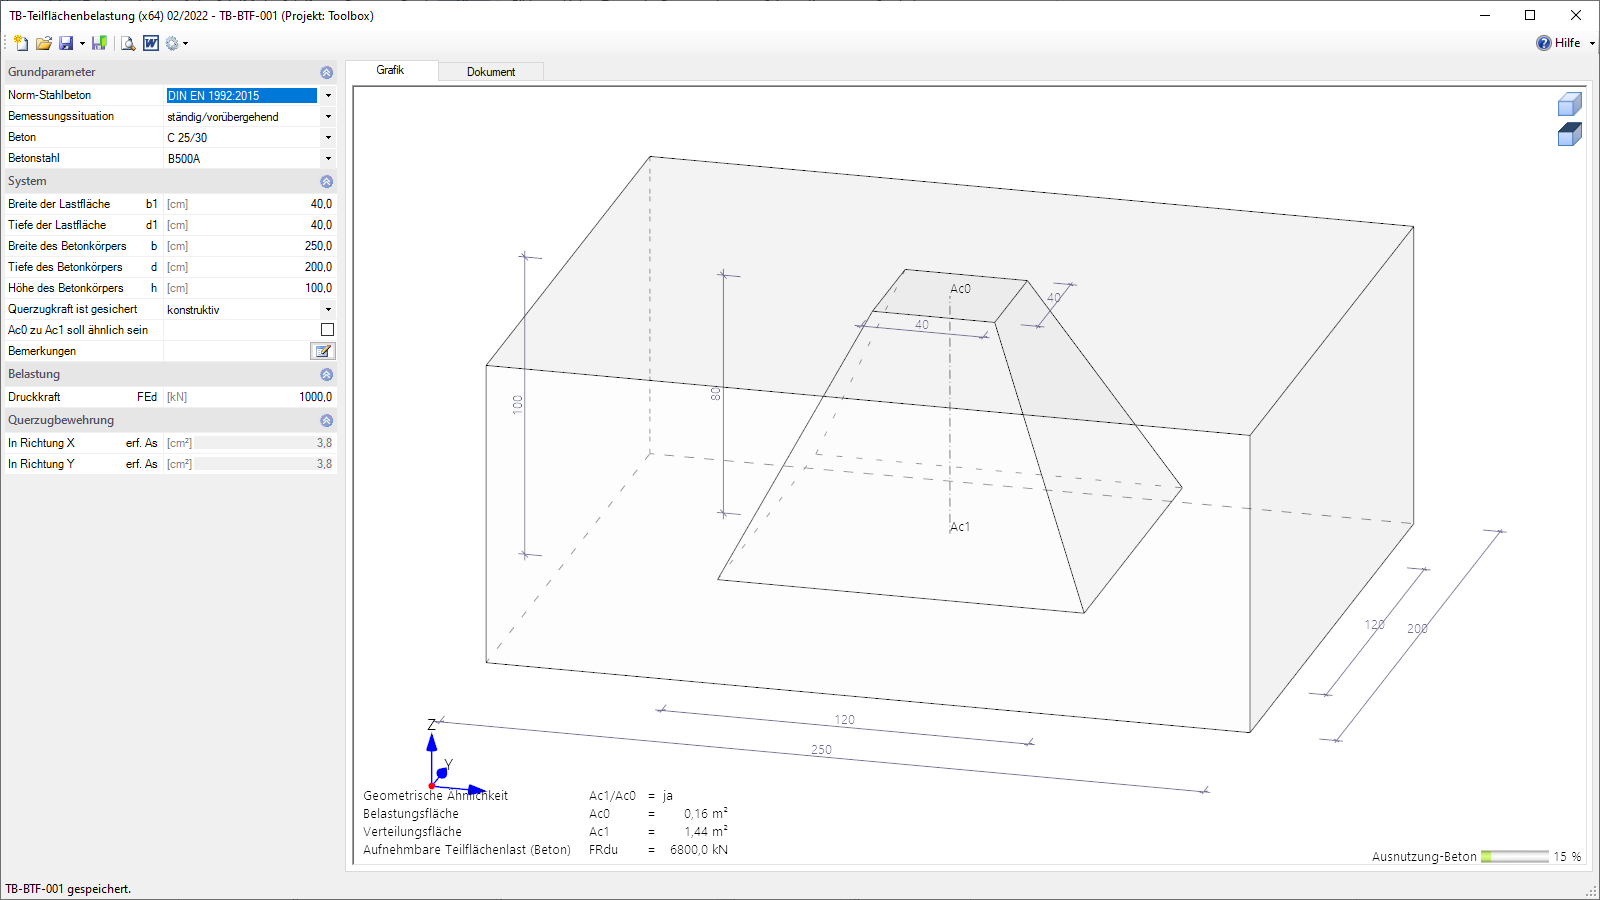The image size is (1600, 900).
Task: Open the Querzugkraft ist gesichert dropdown
Action: coord(328,310)
